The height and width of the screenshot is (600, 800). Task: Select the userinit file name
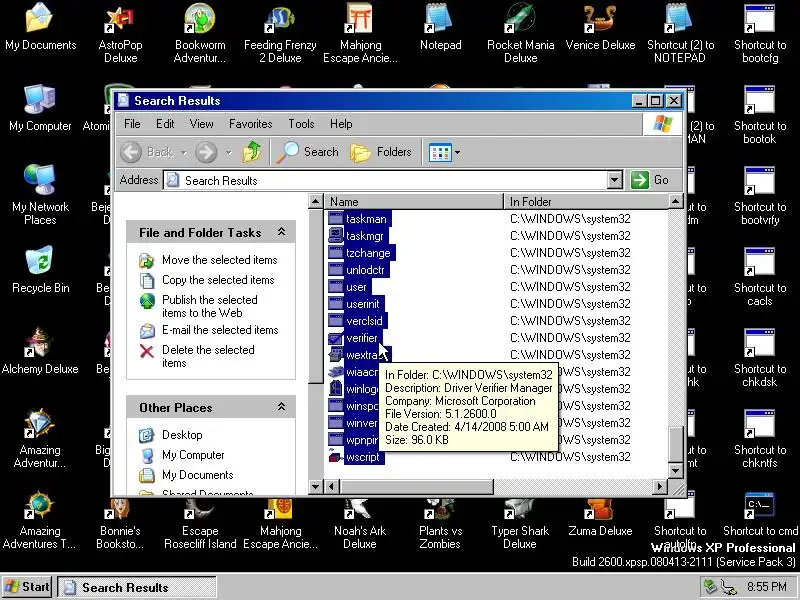(363, 304)
